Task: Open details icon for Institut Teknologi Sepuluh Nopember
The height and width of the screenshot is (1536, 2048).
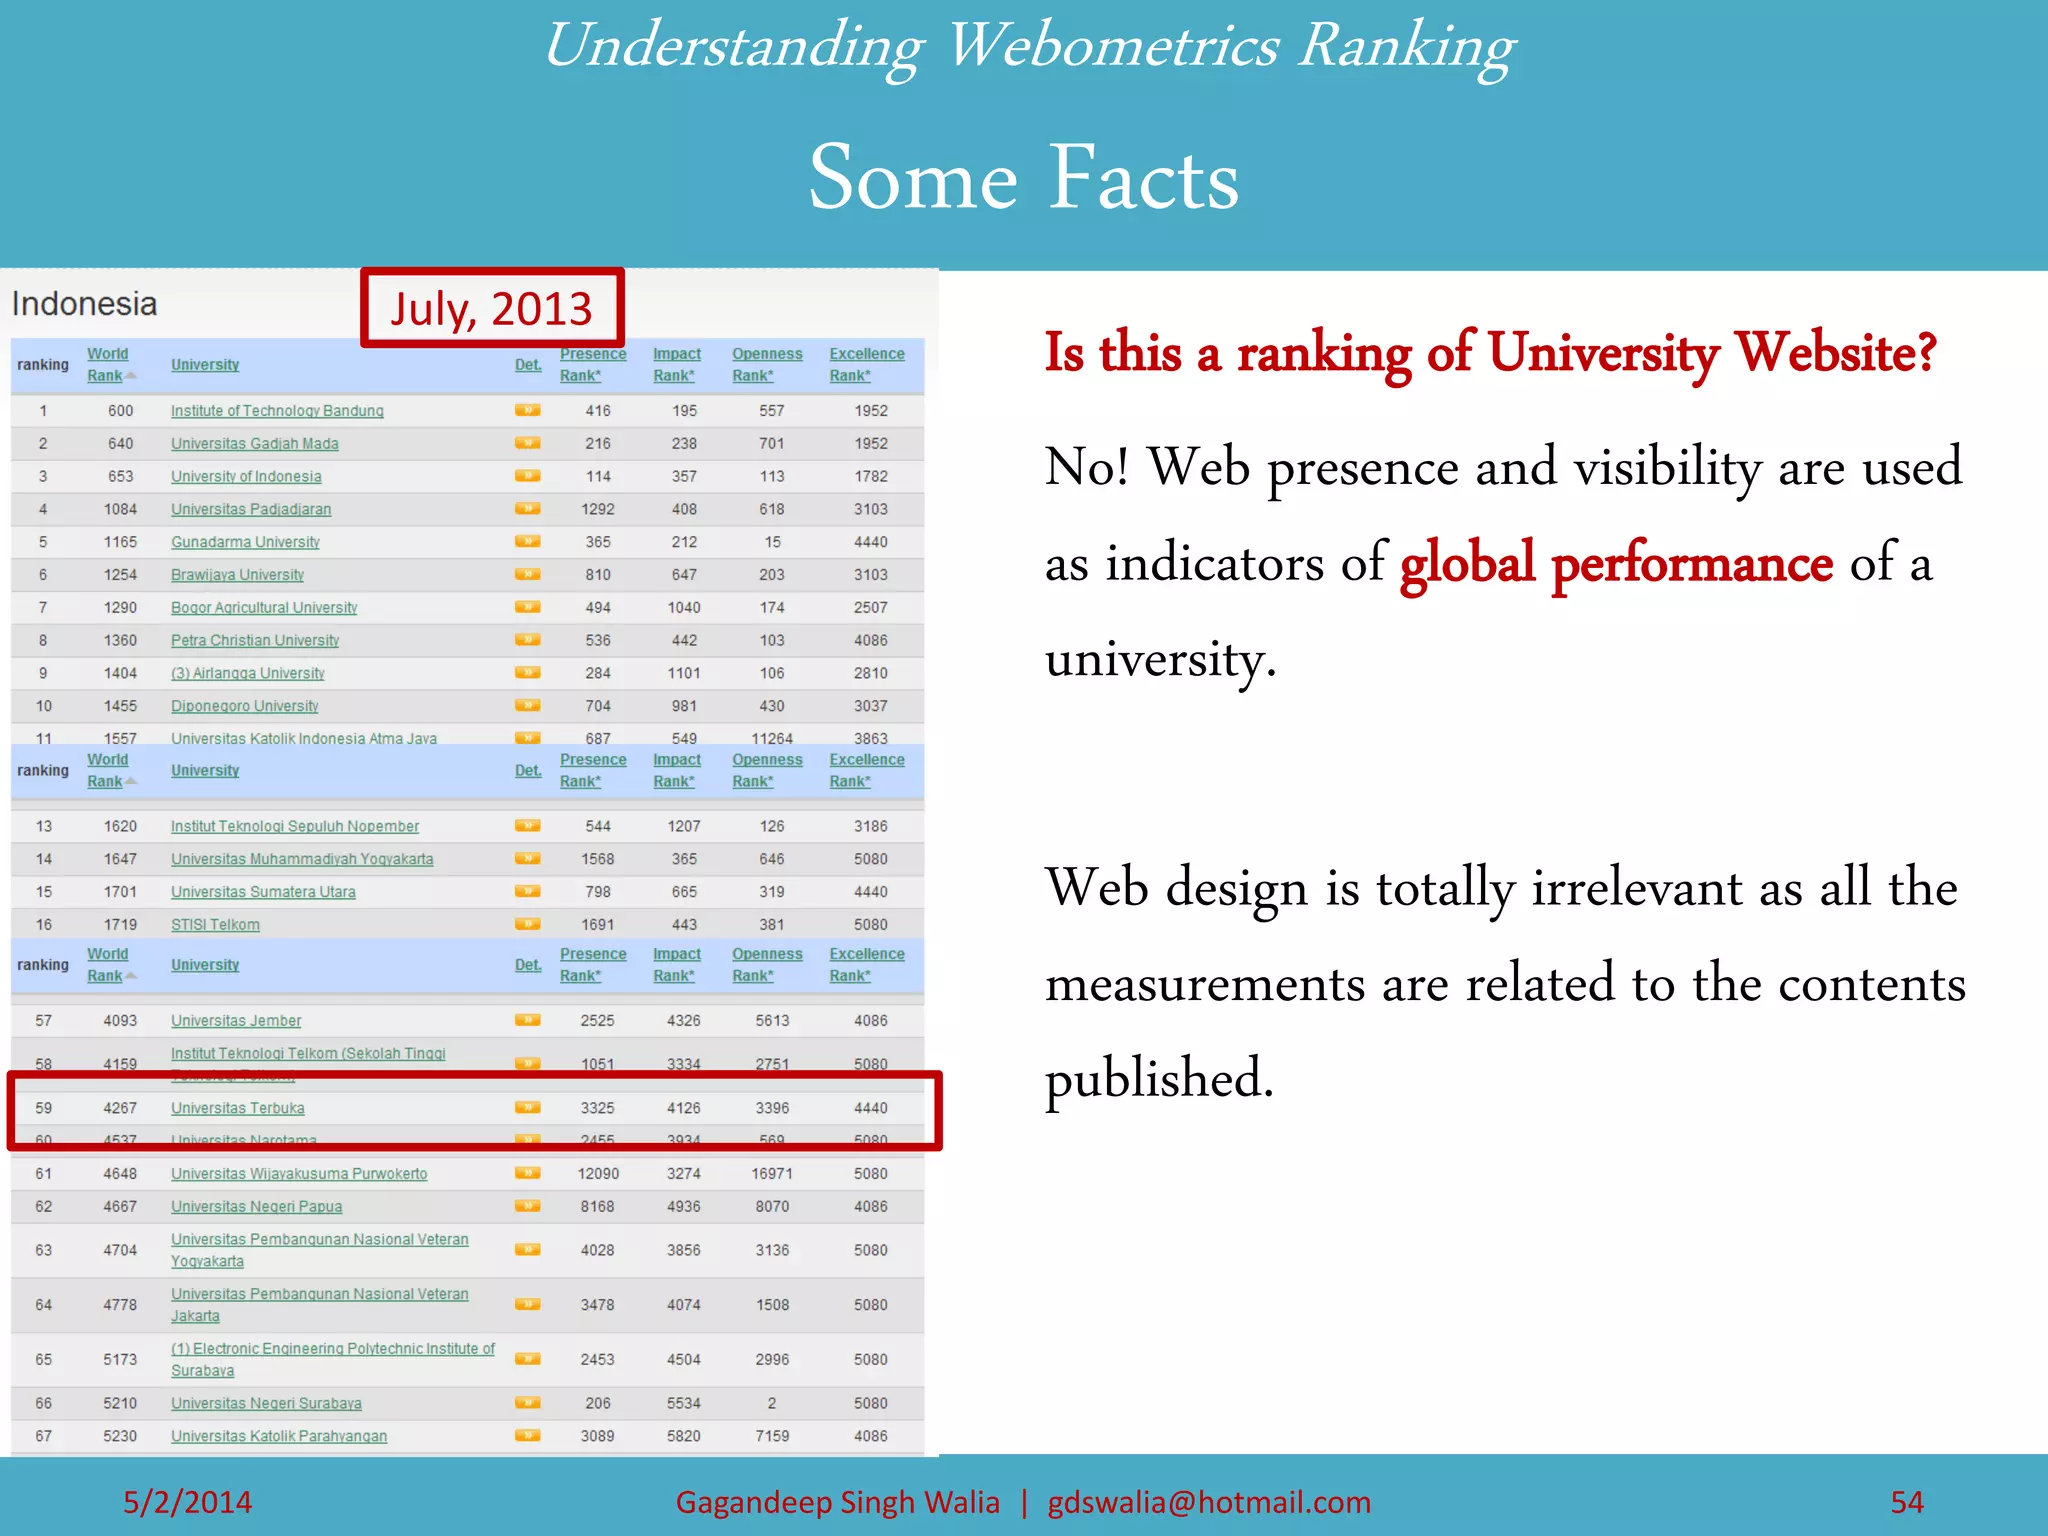Action: click(x=527, y=826)
